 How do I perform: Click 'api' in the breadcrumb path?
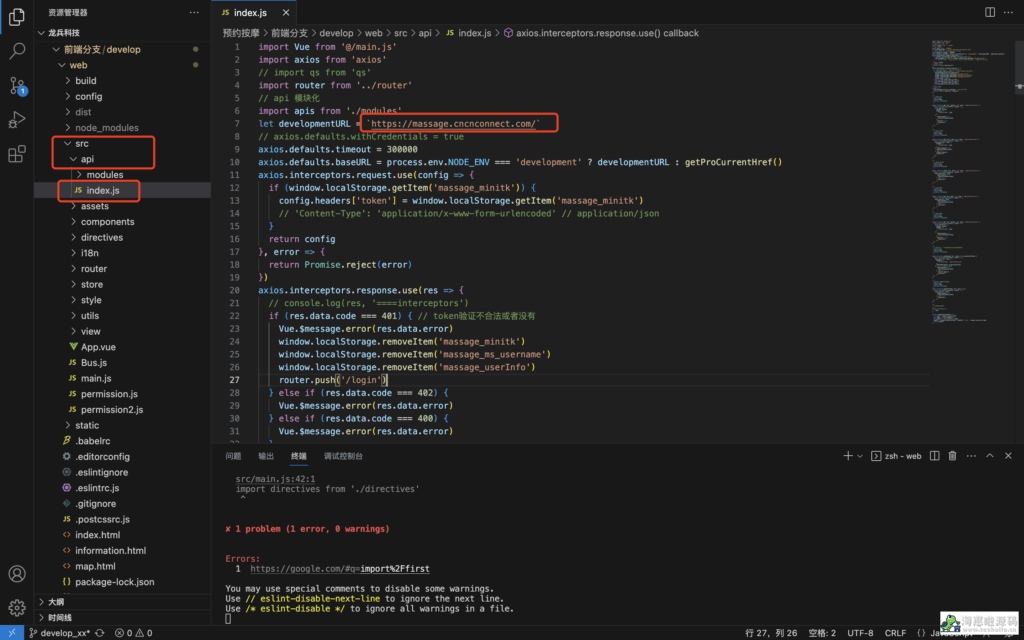[x=425, y=33]
